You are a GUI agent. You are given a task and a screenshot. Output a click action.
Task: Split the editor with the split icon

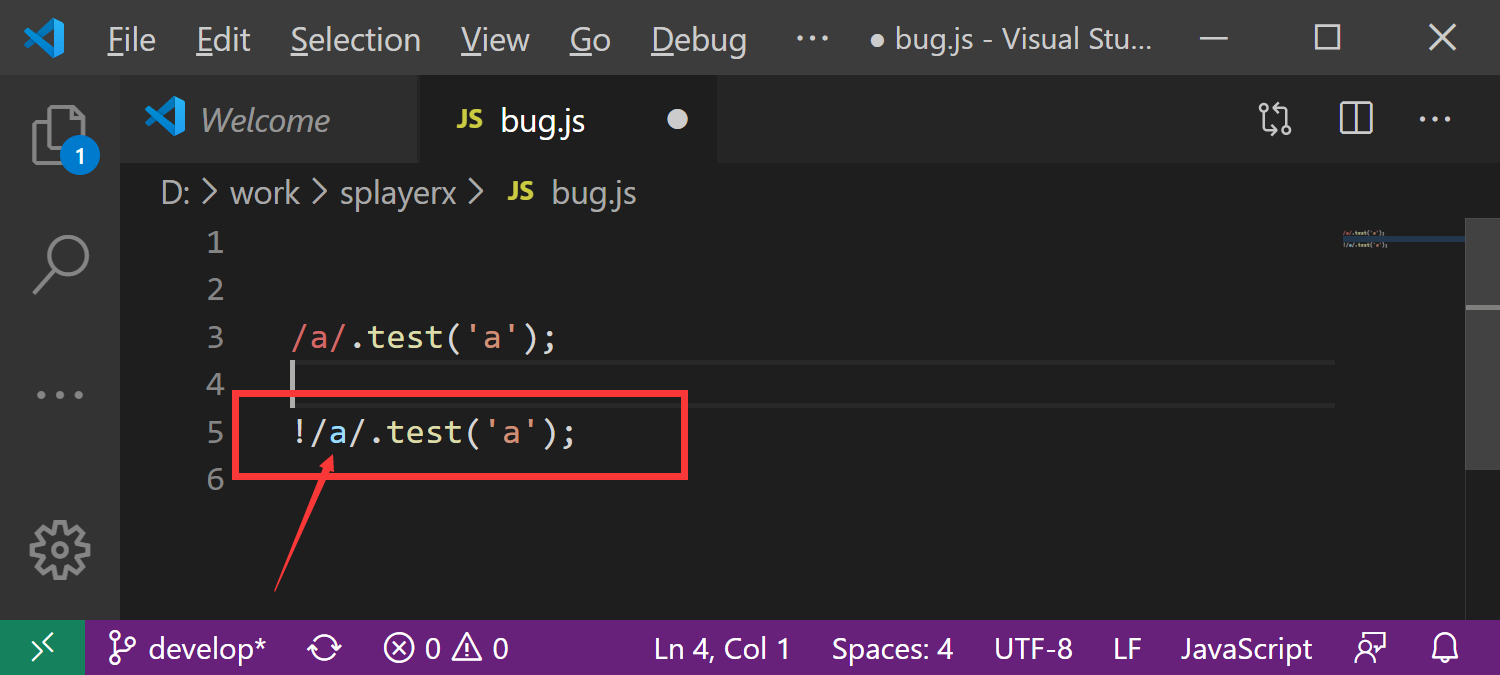(x=1355, y=119)
